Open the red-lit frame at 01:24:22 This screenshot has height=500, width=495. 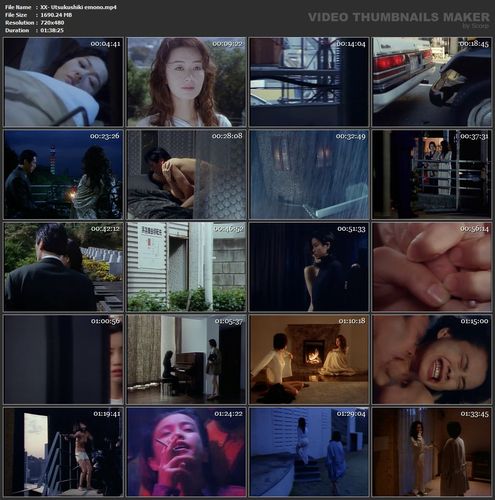[187, 452]
